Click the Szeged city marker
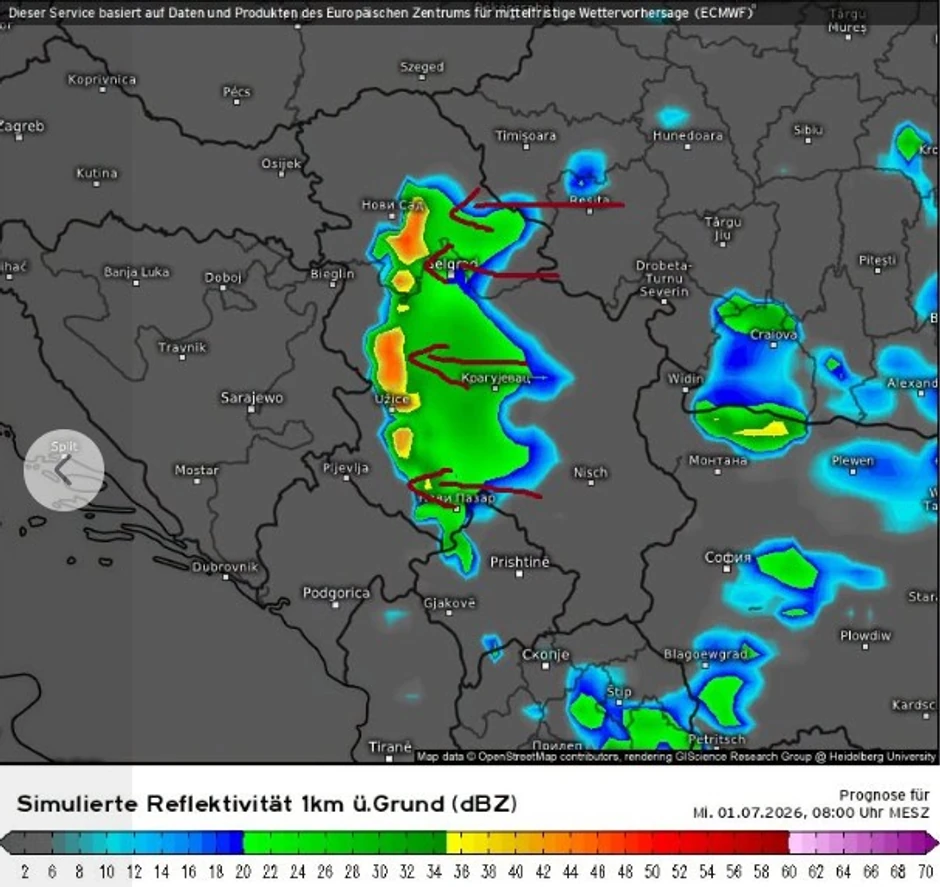This screenshot has width=940, height=887. 422,78
